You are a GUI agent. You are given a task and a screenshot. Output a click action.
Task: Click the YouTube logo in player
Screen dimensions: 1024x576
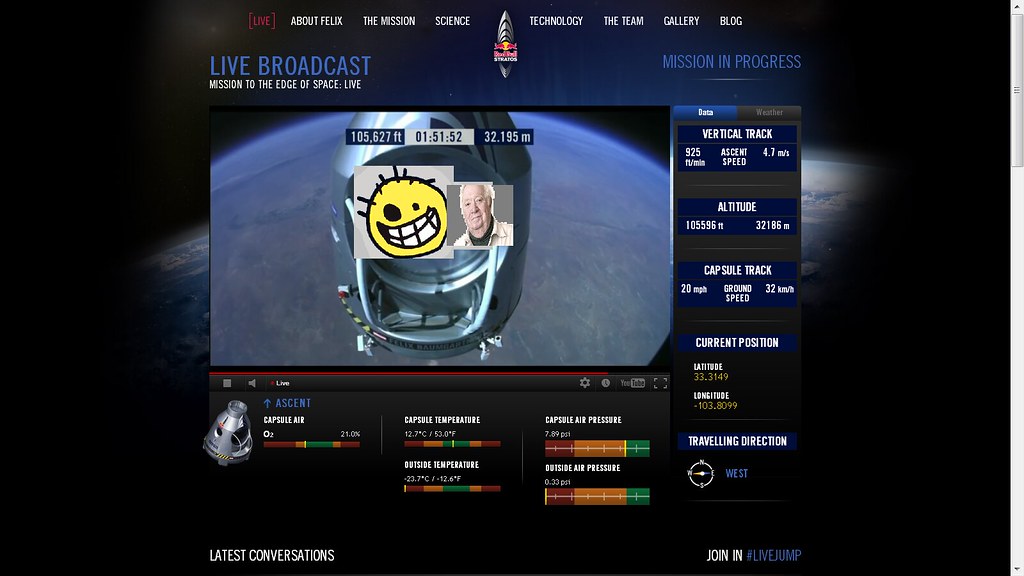(x=632, y=383)
